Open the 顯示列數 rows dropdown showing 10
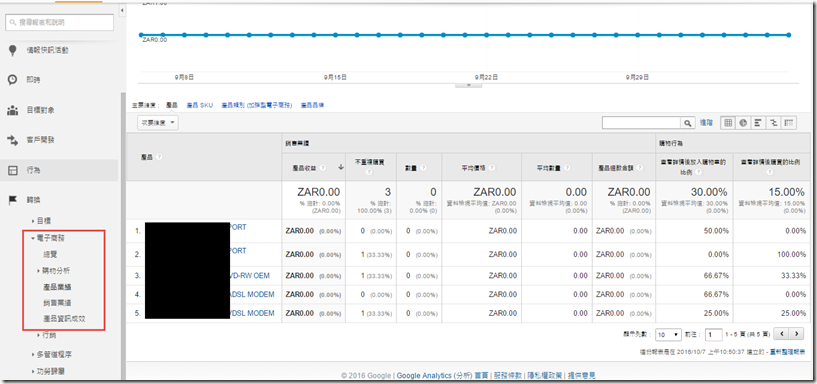The height and width of the screenshot is (384, 817). 669,334
